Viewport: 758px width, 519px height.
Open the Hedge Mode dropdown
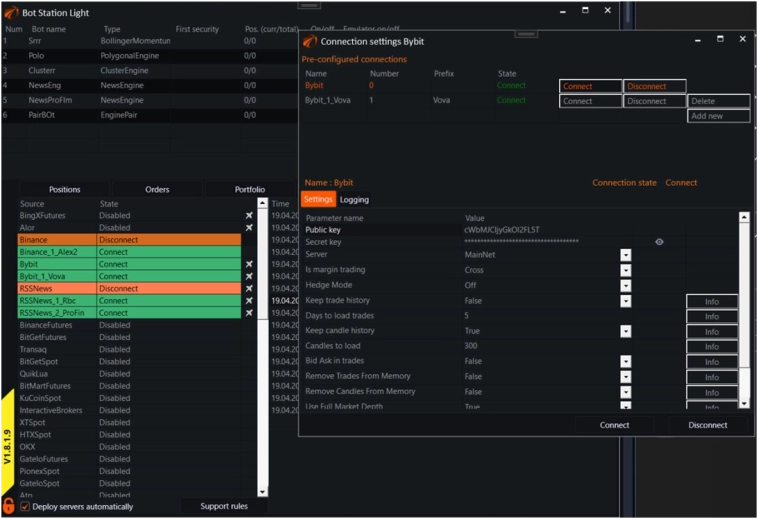coord(626,286)
